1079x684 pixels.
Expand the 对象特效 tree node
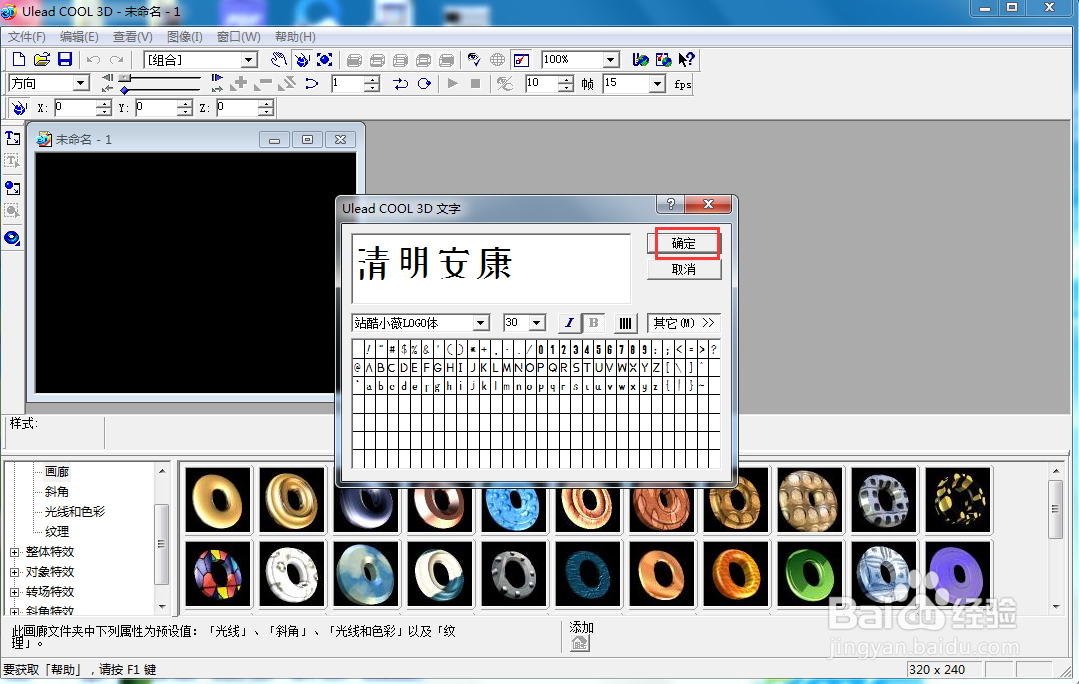coord(14,572)
